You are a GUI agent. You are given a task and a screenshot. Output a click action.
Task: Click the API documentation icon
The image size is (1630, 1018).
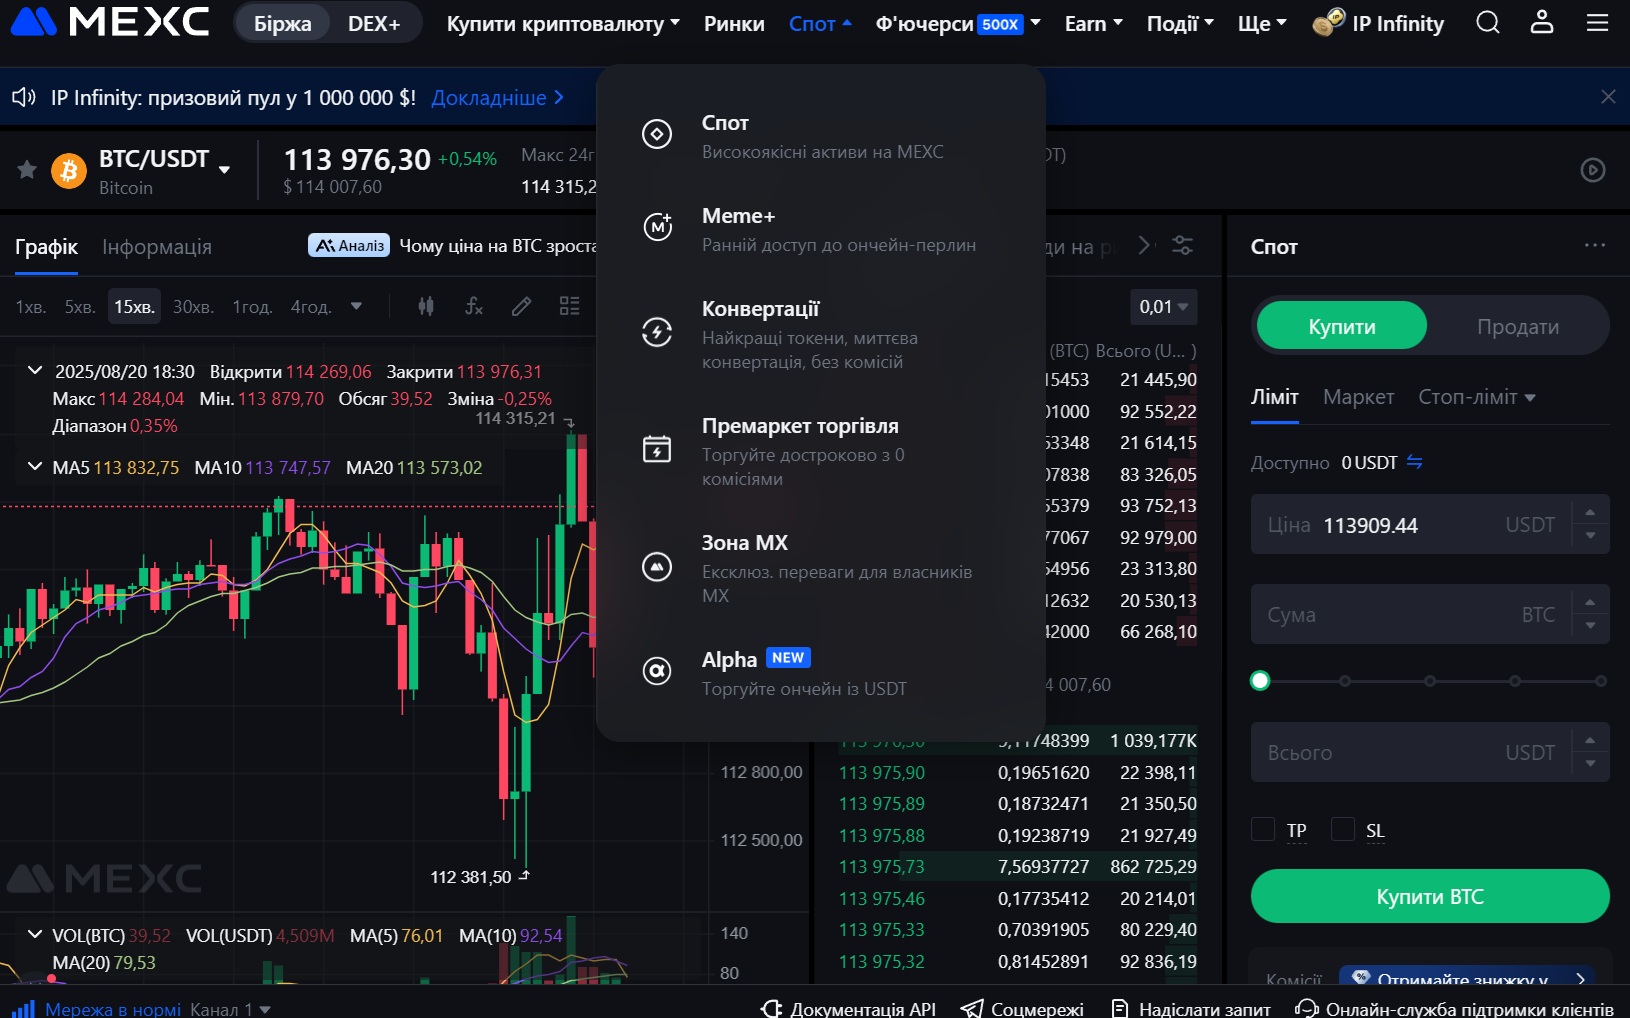click(771, 1009)
